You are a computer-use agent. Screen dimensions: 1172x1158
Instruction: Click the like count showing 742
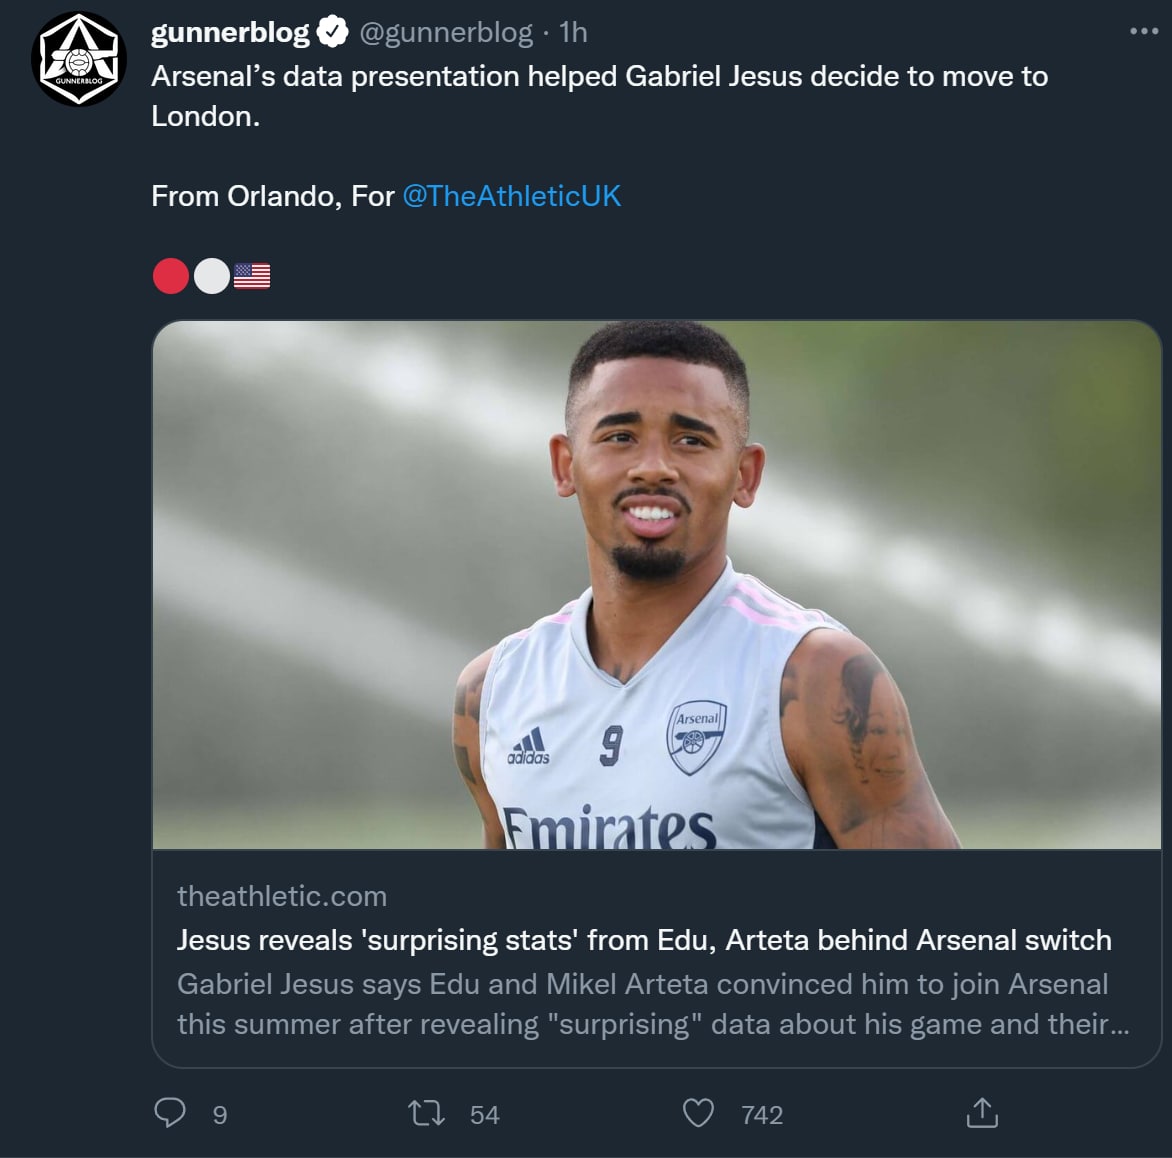click(x=762, y=1115)
